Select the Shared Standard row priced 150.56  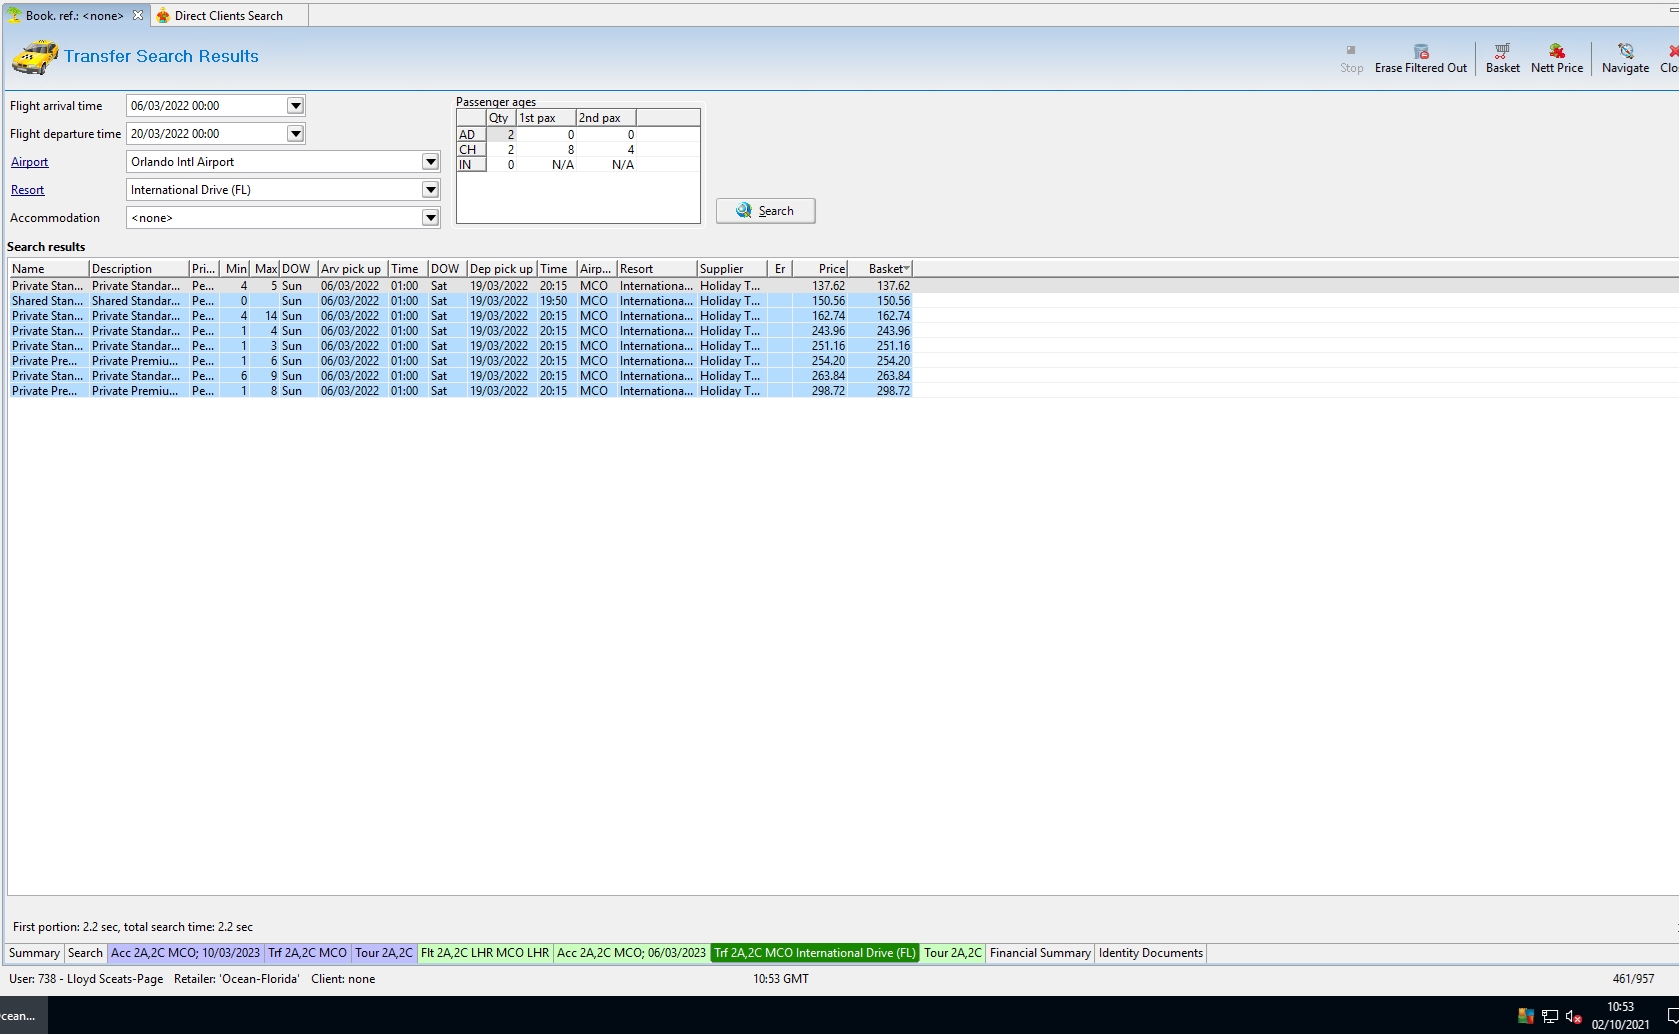(461, 301)
